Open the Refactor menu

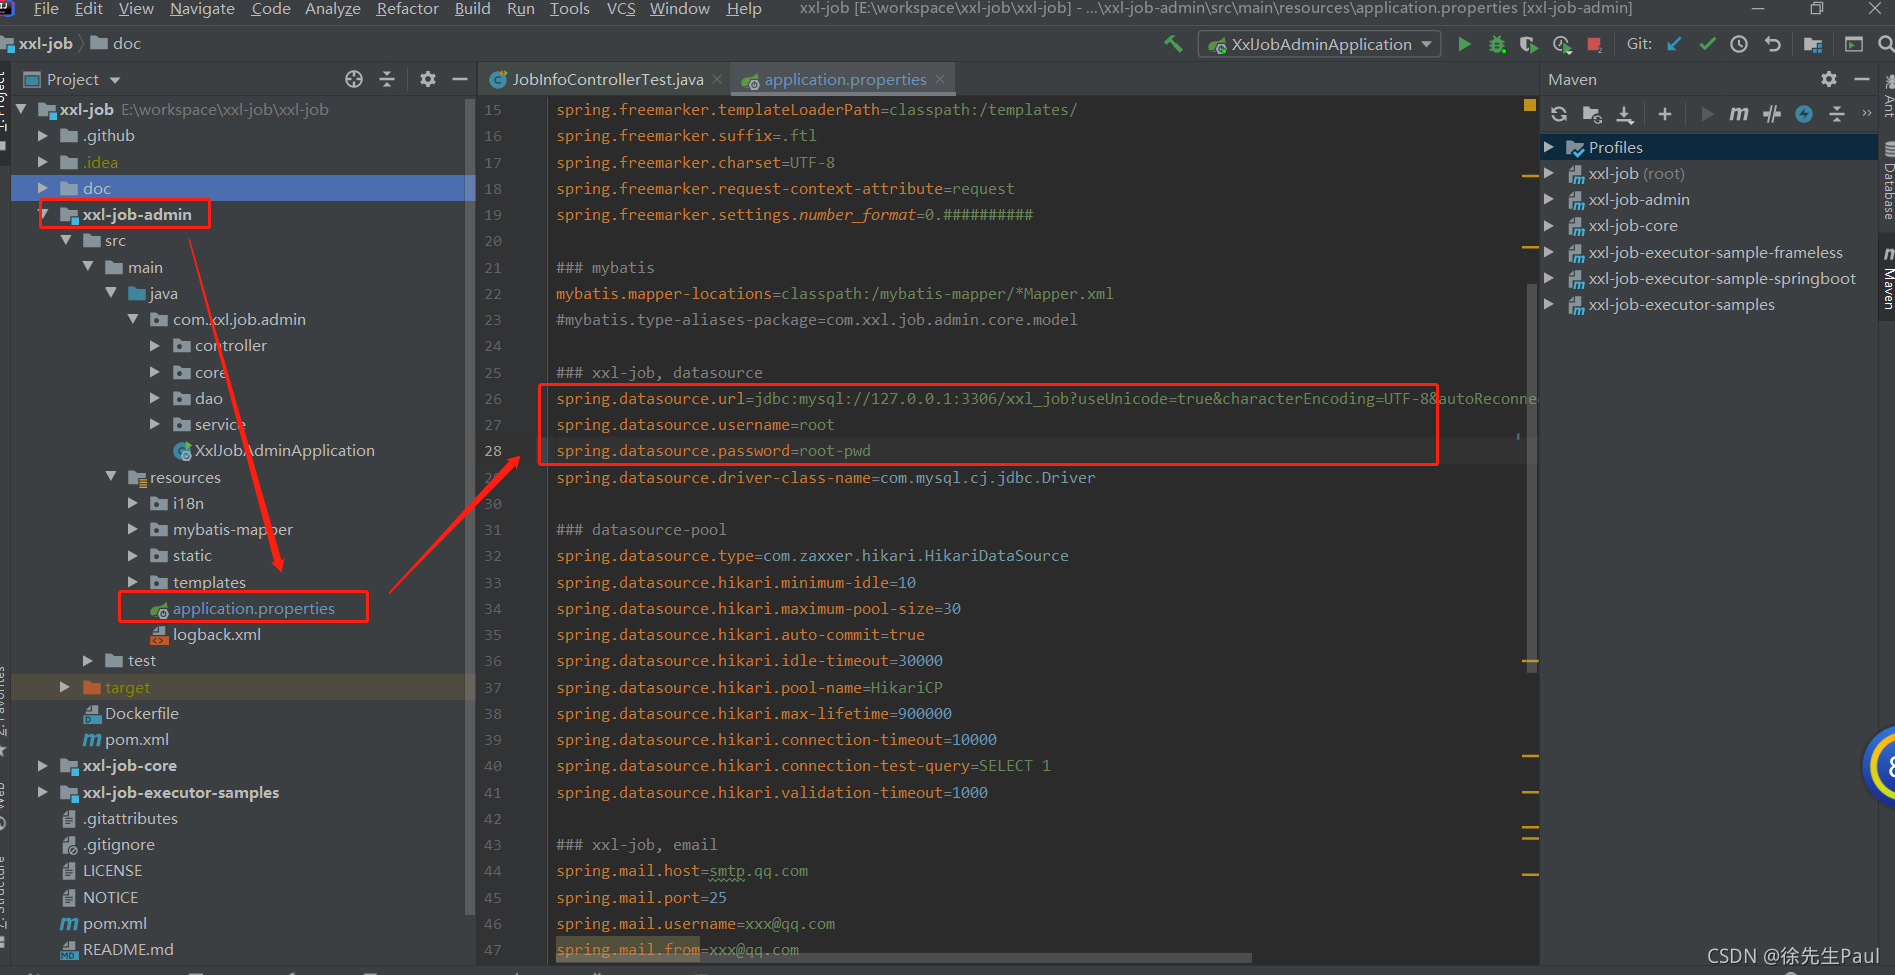(x=407, y=9)
